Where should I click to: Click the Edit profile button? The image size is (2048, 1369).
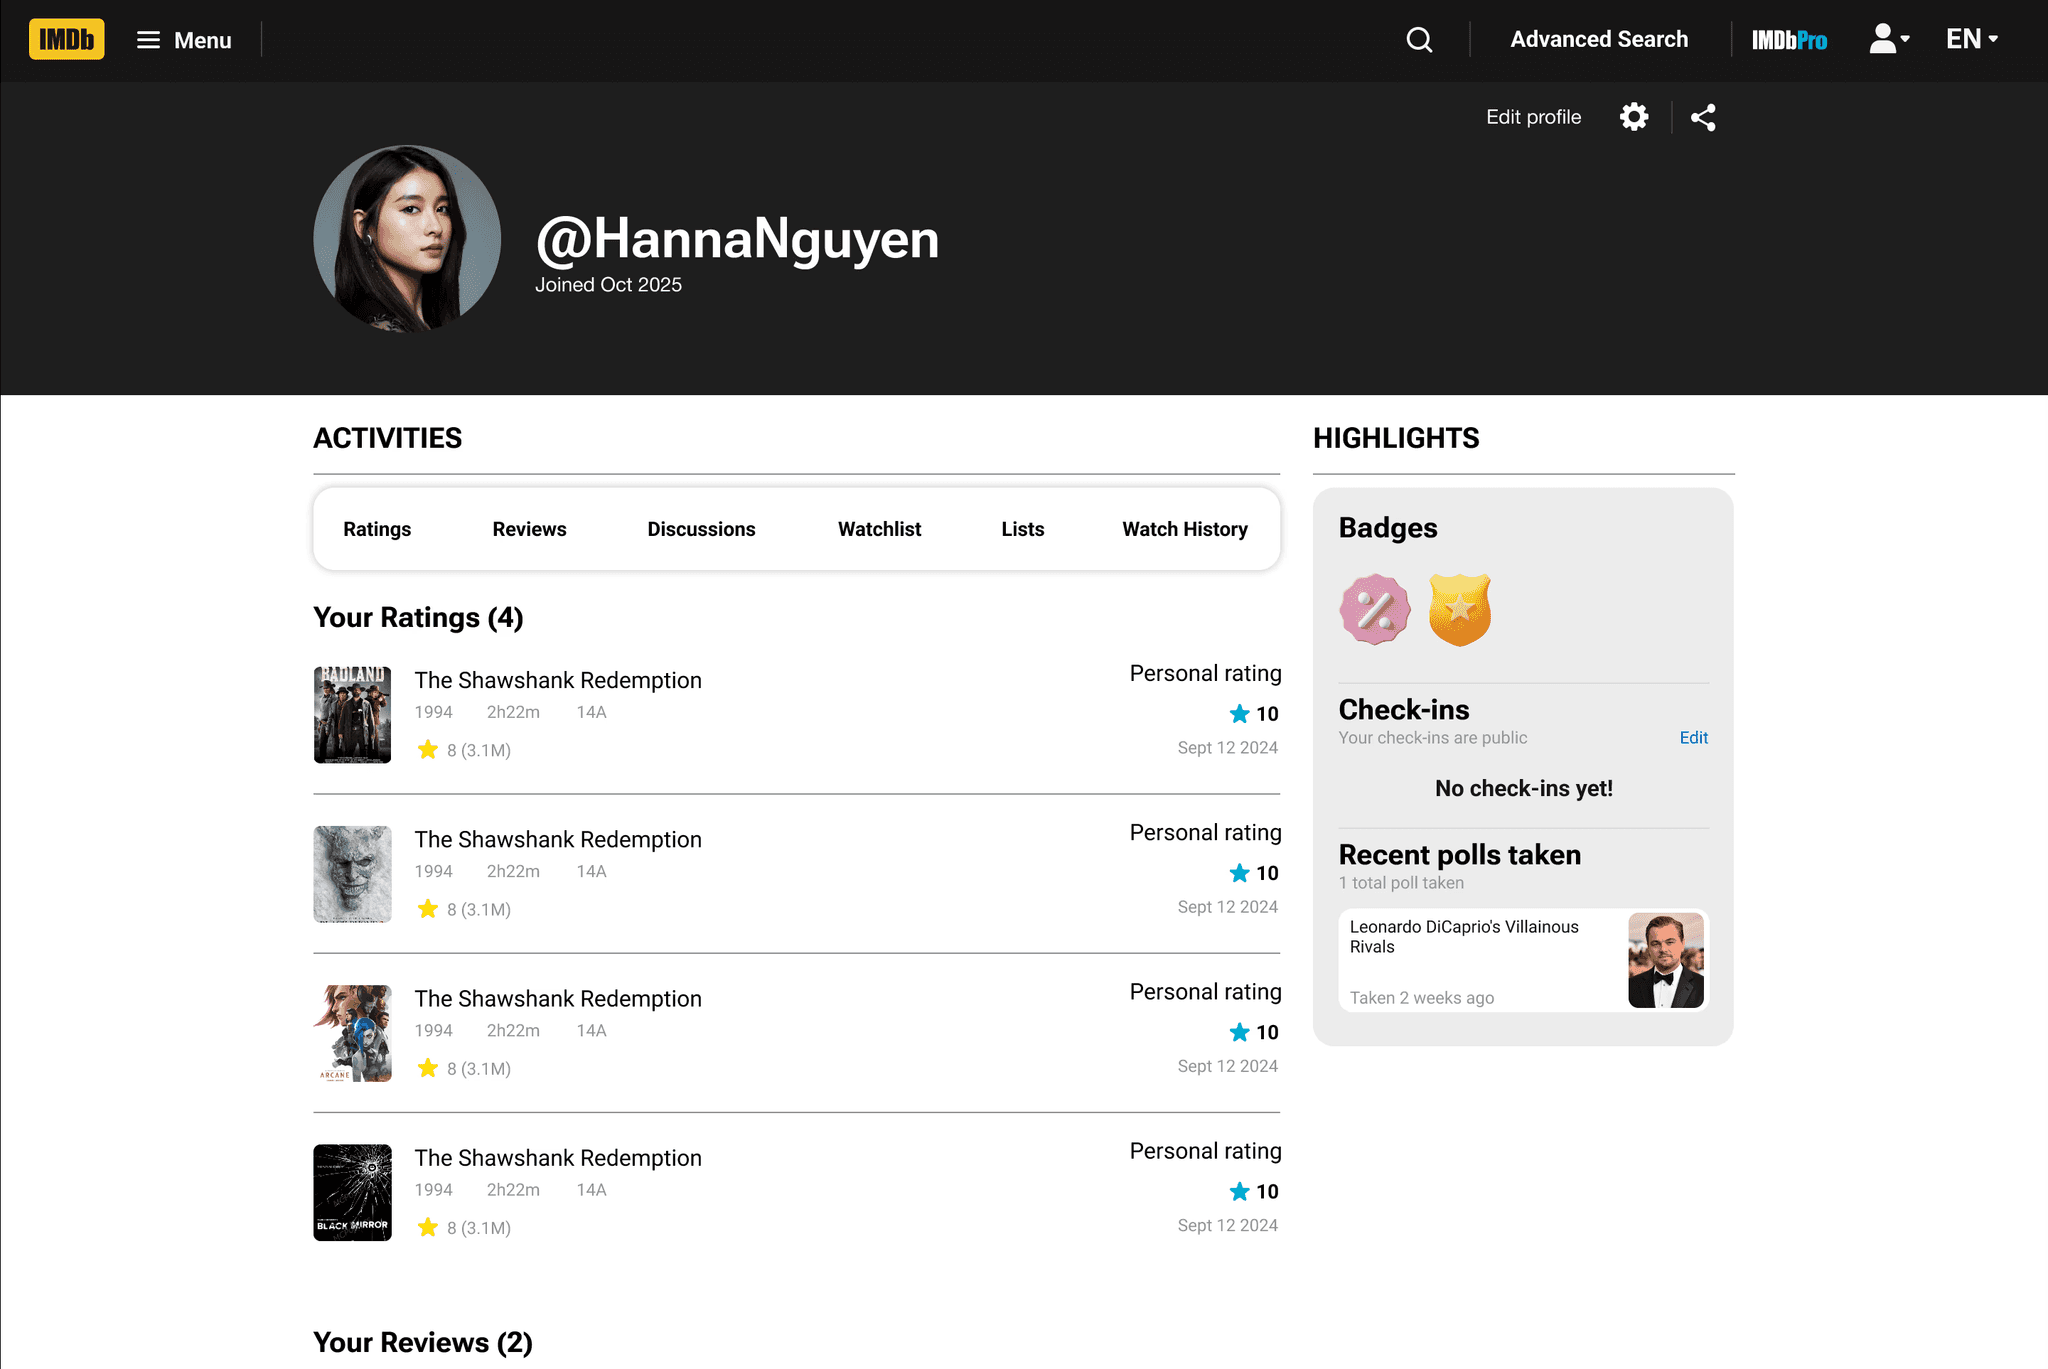click(1533, 117)
